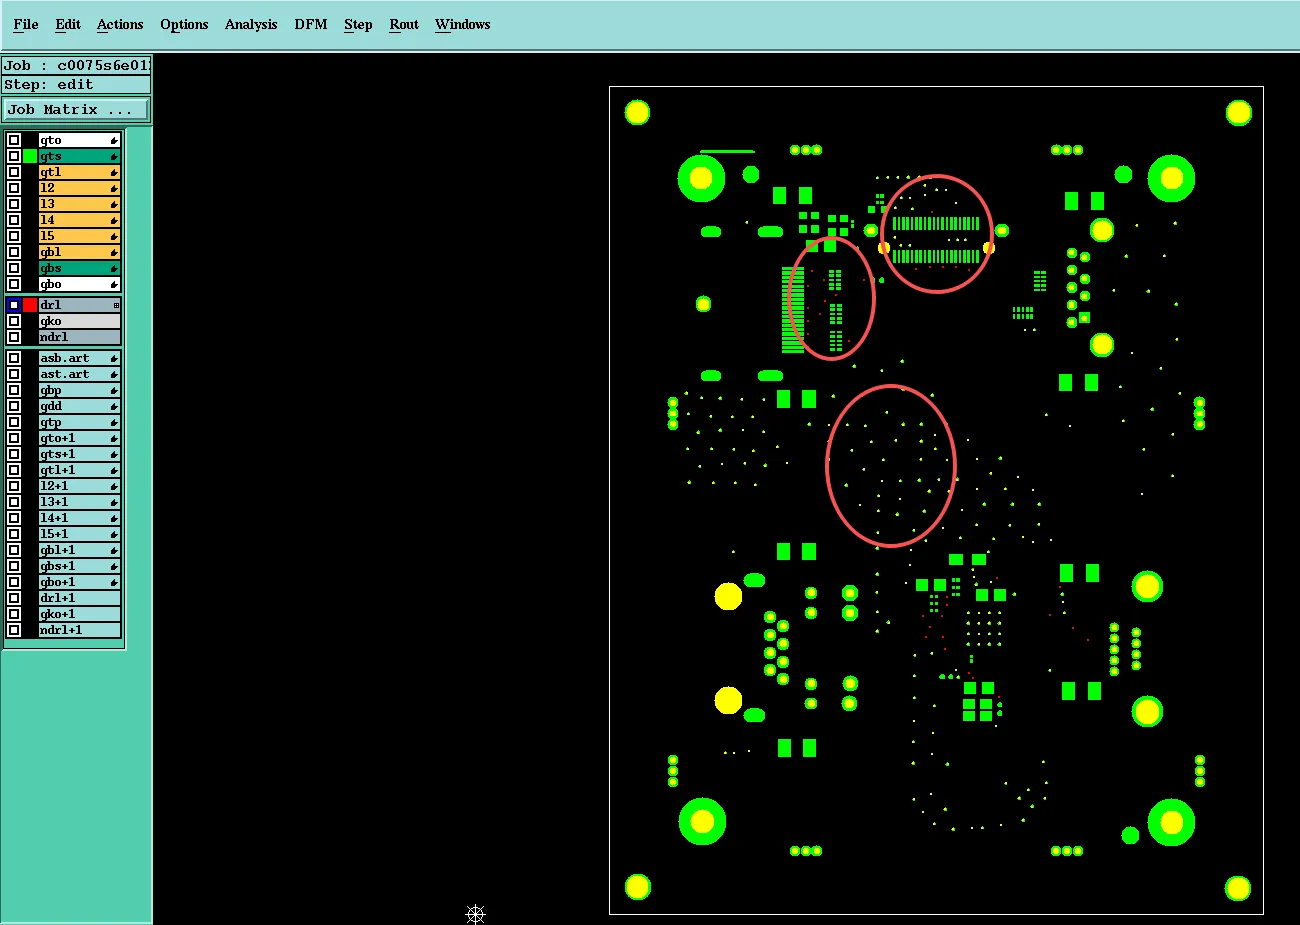Click the feature icon on the l2 layer row
This screenshot has height=925, width=1300.
coord(114,189)
